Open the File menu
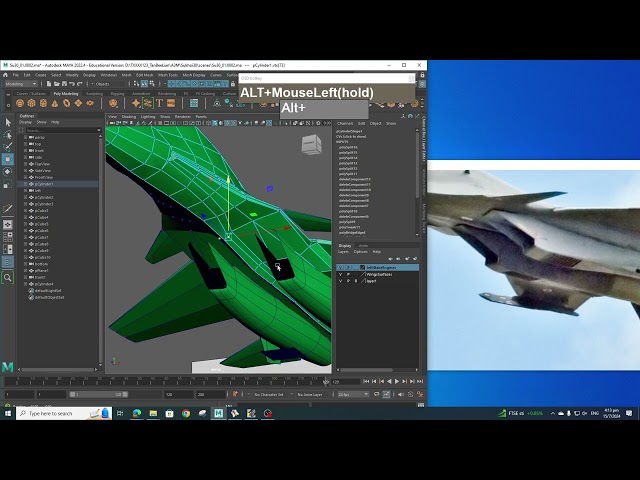Viewport: 640px width, 480px height. tap(16, 75)
